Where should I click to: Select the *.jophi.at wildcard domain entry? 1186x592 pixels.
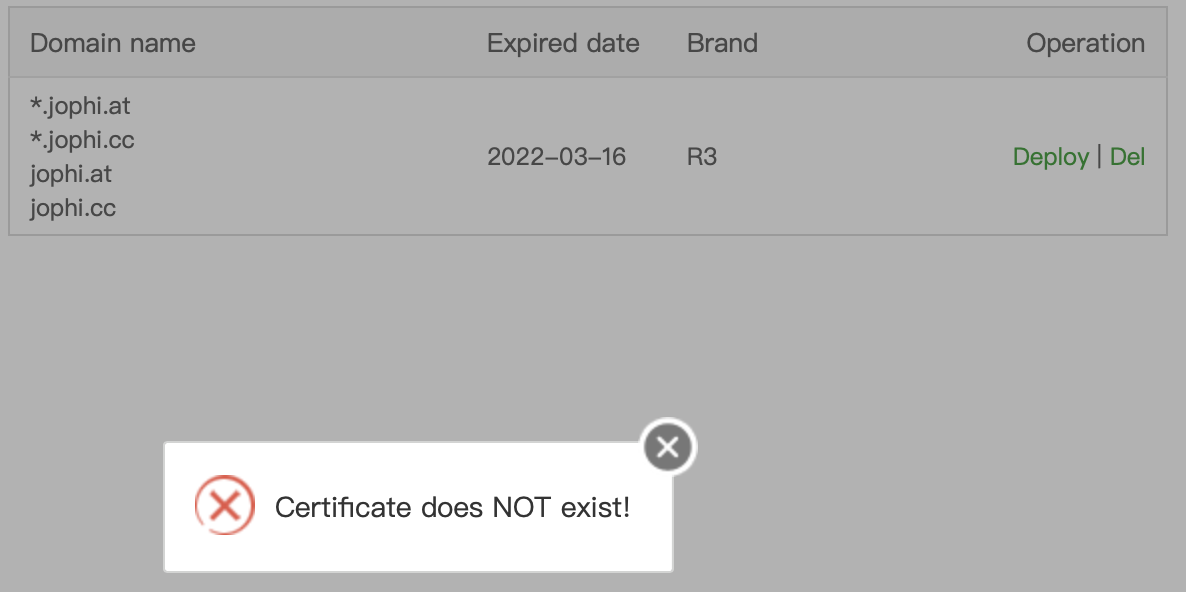80,105
